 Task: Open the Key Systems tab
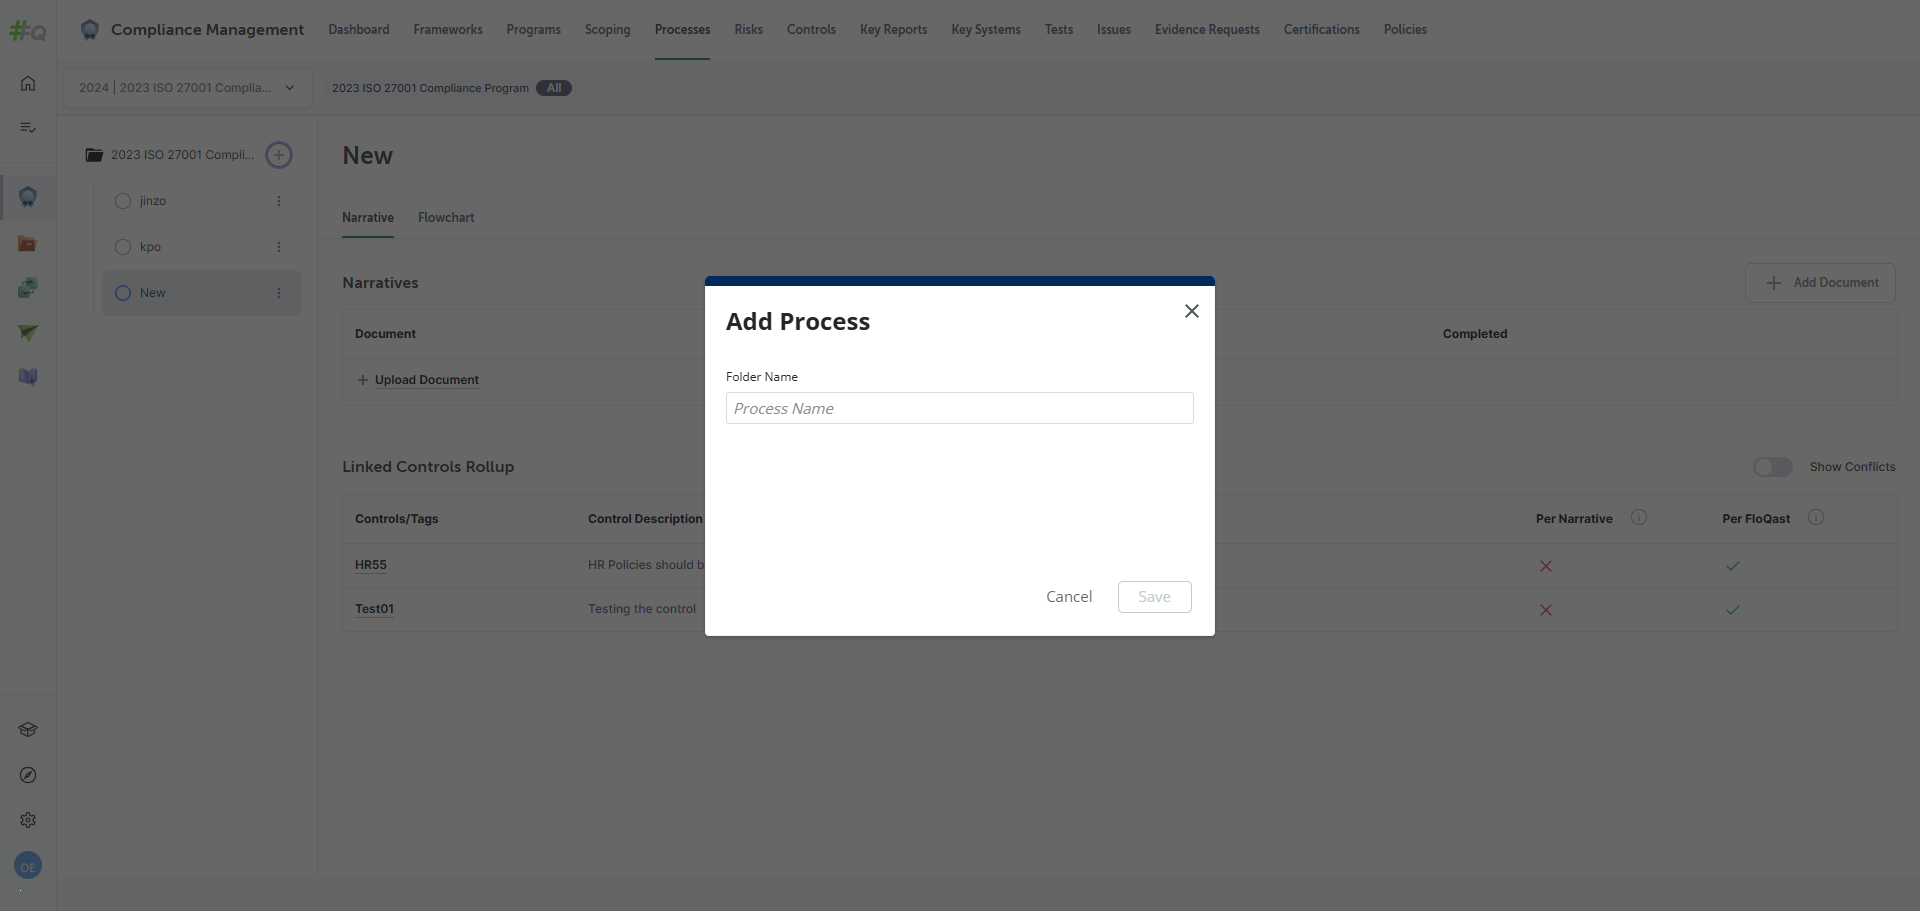(986, 29)
